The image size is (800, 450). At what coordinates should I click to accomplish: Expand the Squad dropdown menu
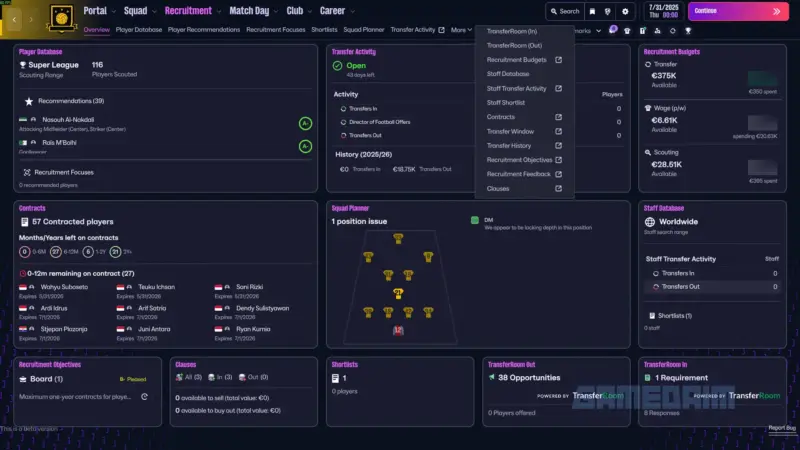[134, 11]
